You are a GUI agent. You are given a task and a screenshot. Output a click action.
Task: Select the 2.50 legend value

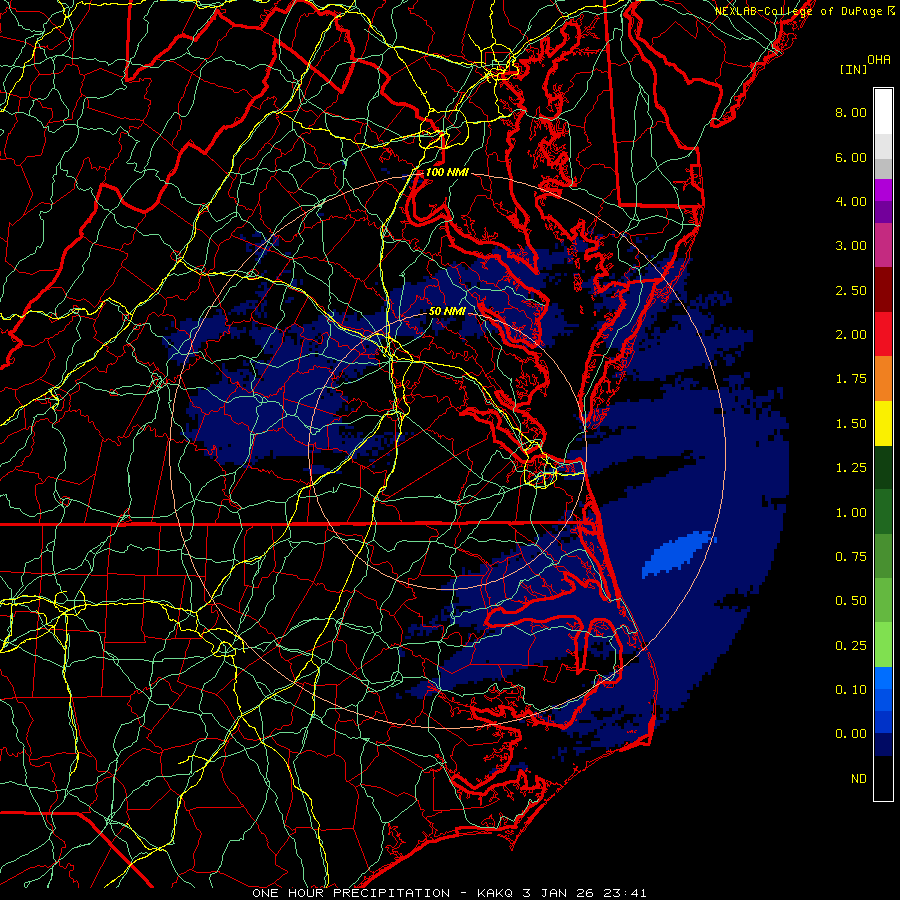click(851, 290)
